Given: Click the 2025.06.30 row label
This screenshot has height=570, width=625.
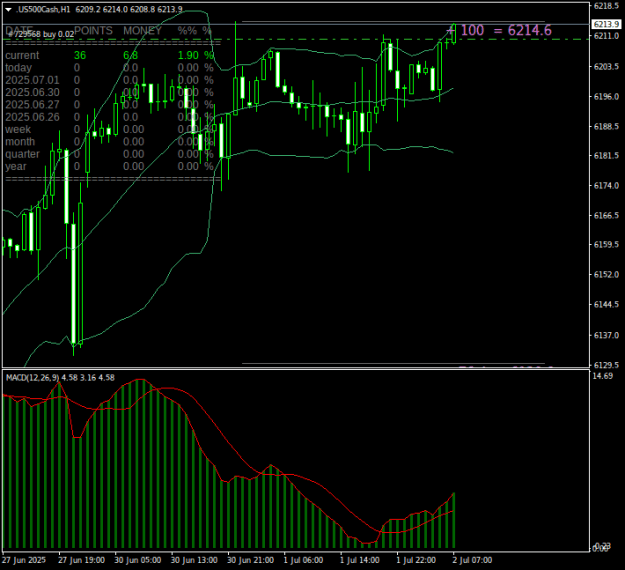Looking at the screenshot, I should (32, 92).
